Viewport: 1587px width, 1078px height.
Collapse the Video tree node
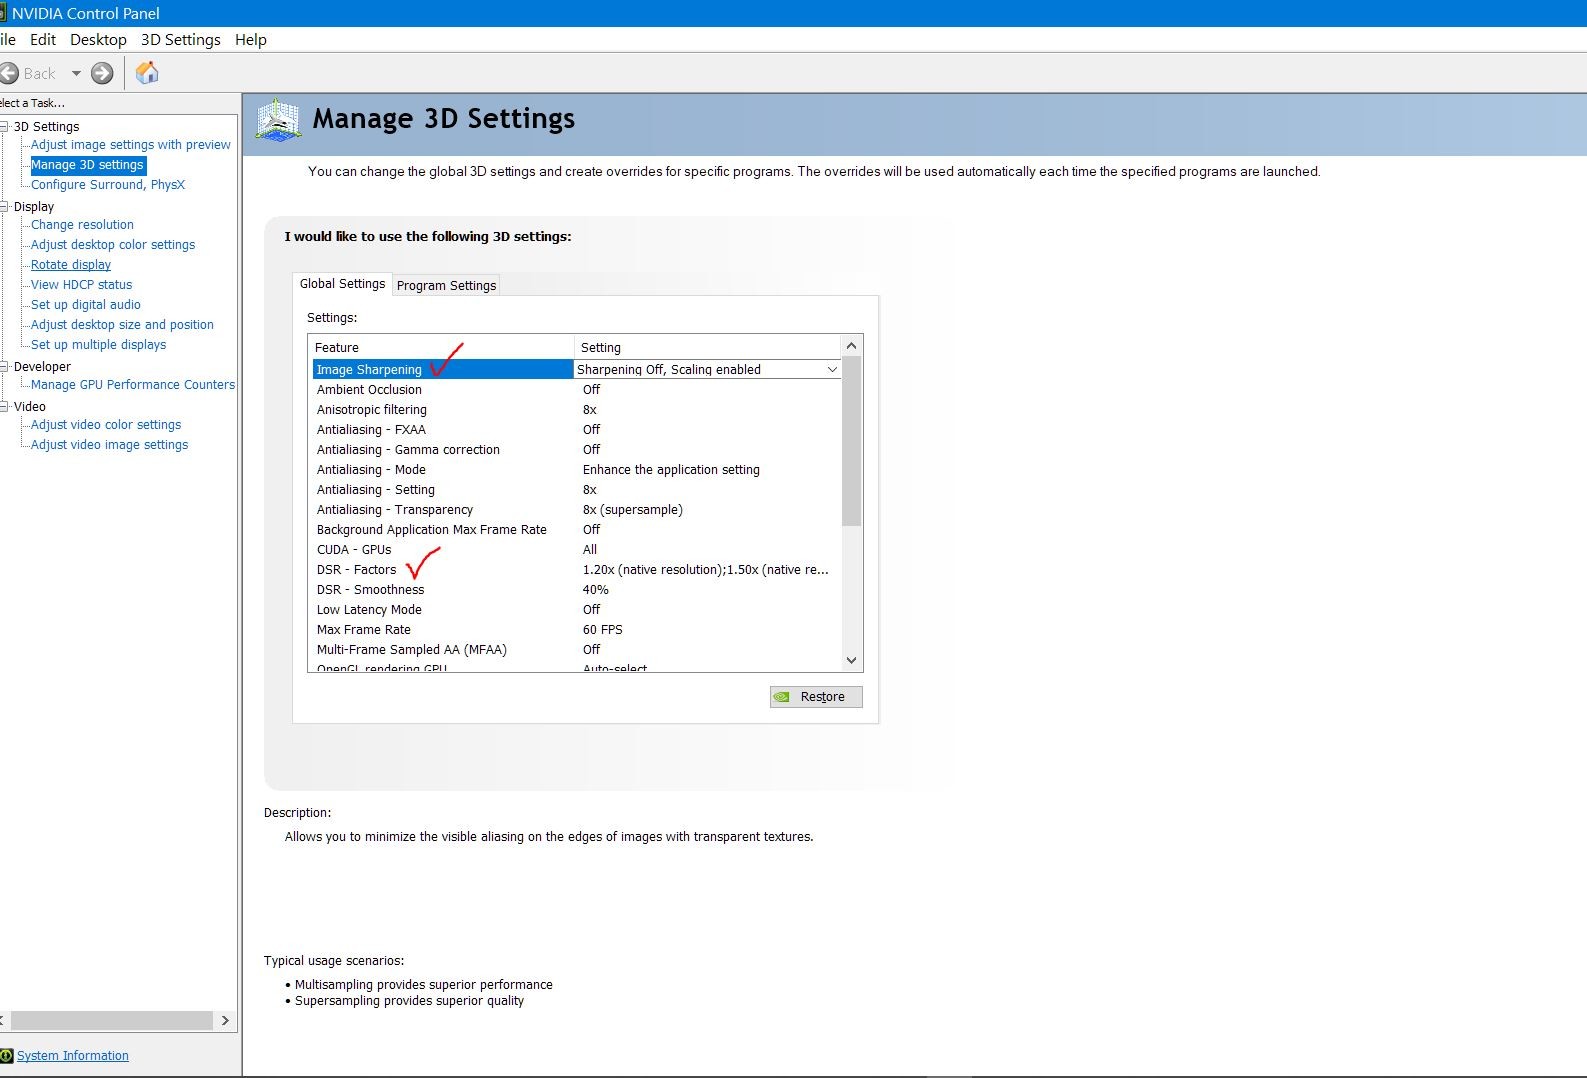coord(4,407)
